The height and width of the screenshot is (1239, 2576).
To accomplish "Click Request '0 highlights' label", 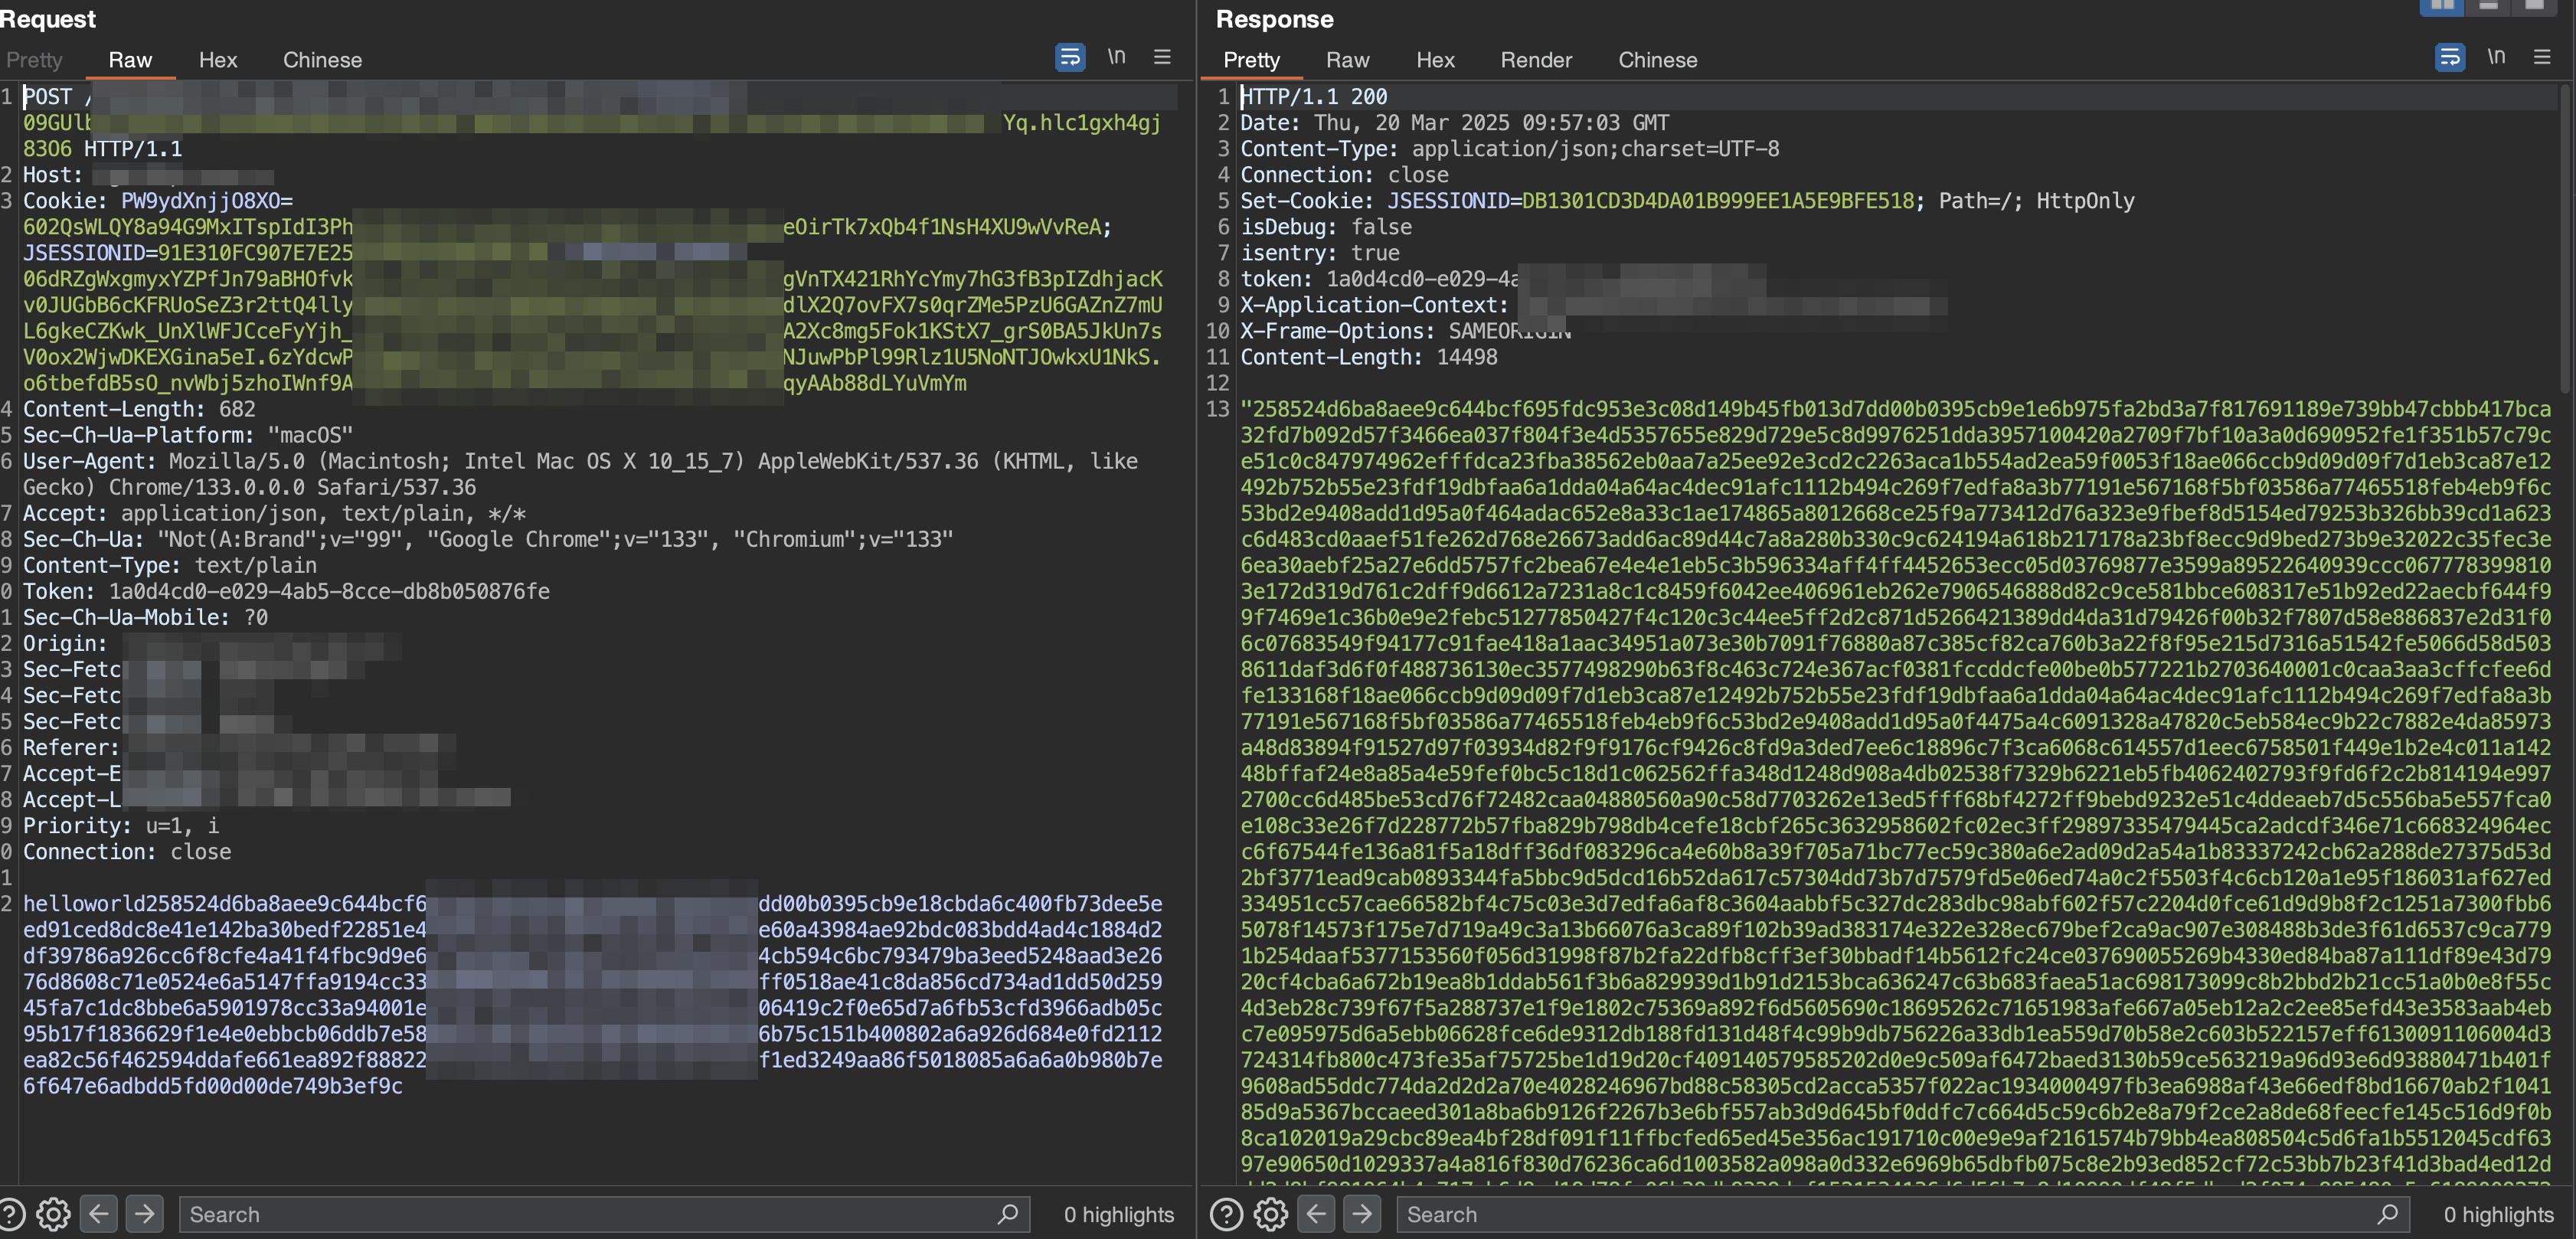I will tap(1118, 1214).
